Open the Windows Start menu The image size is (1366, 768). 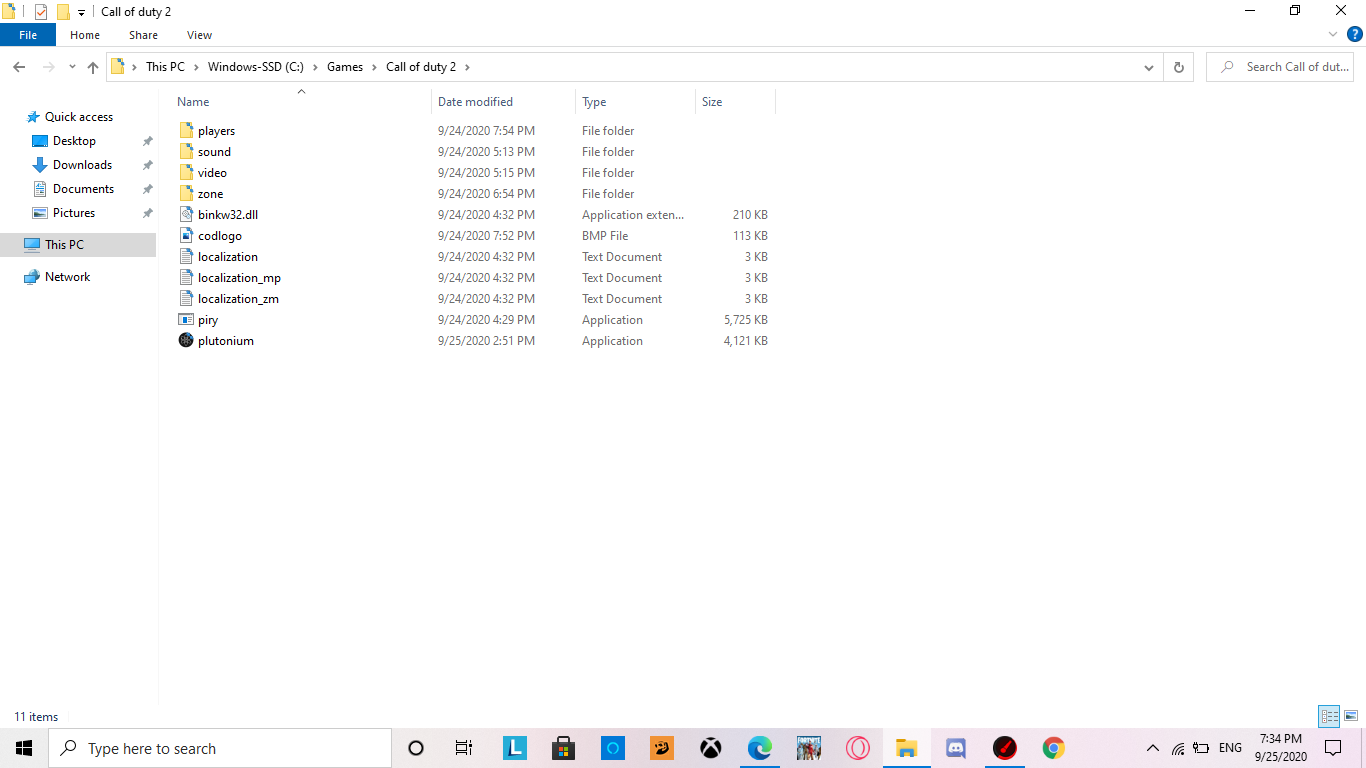(24, 748)
